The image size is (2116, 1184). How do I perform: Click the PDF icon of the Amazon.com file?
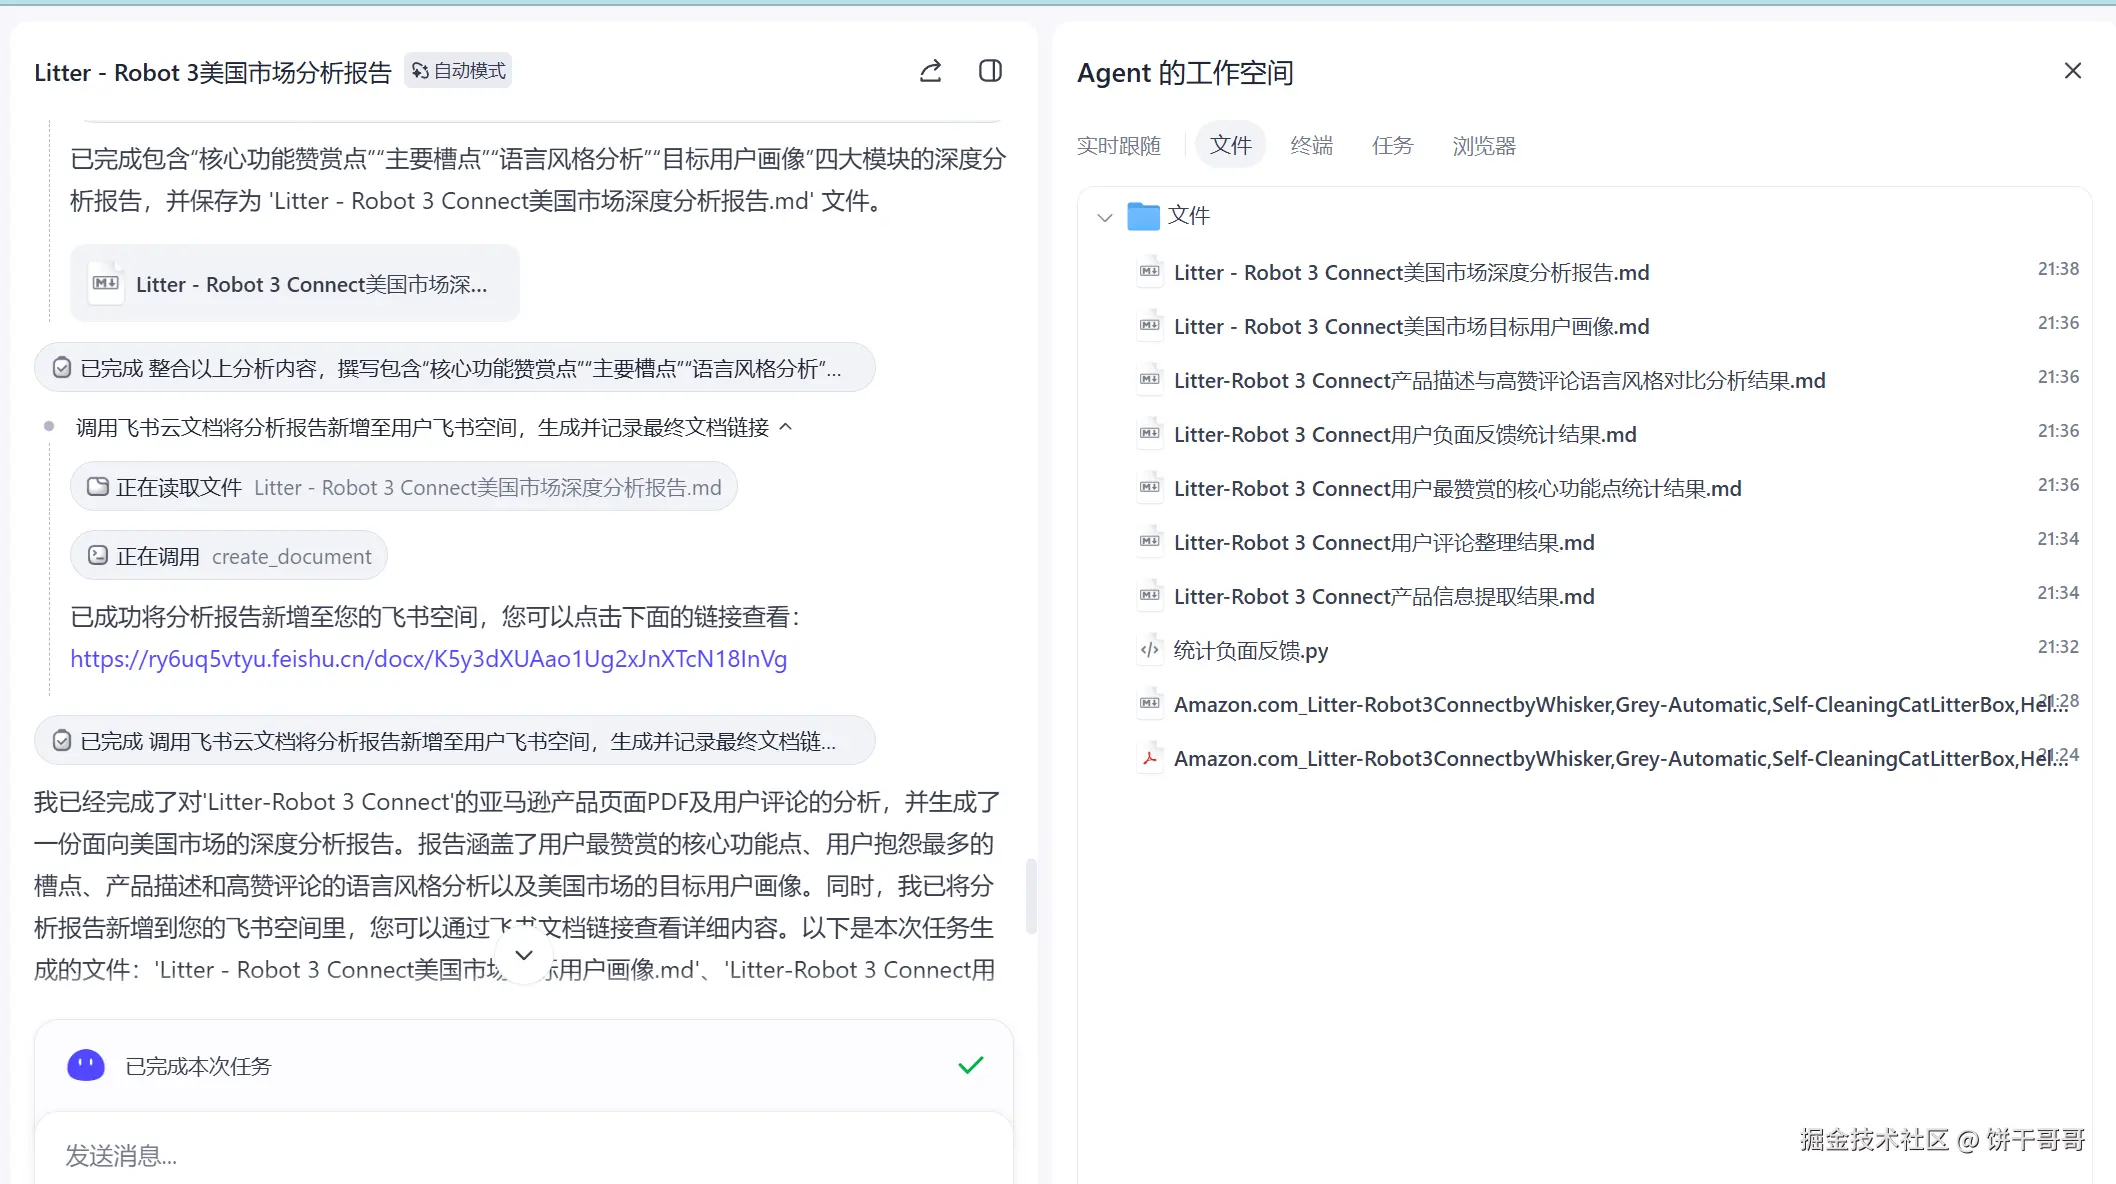click(1150, 758)
